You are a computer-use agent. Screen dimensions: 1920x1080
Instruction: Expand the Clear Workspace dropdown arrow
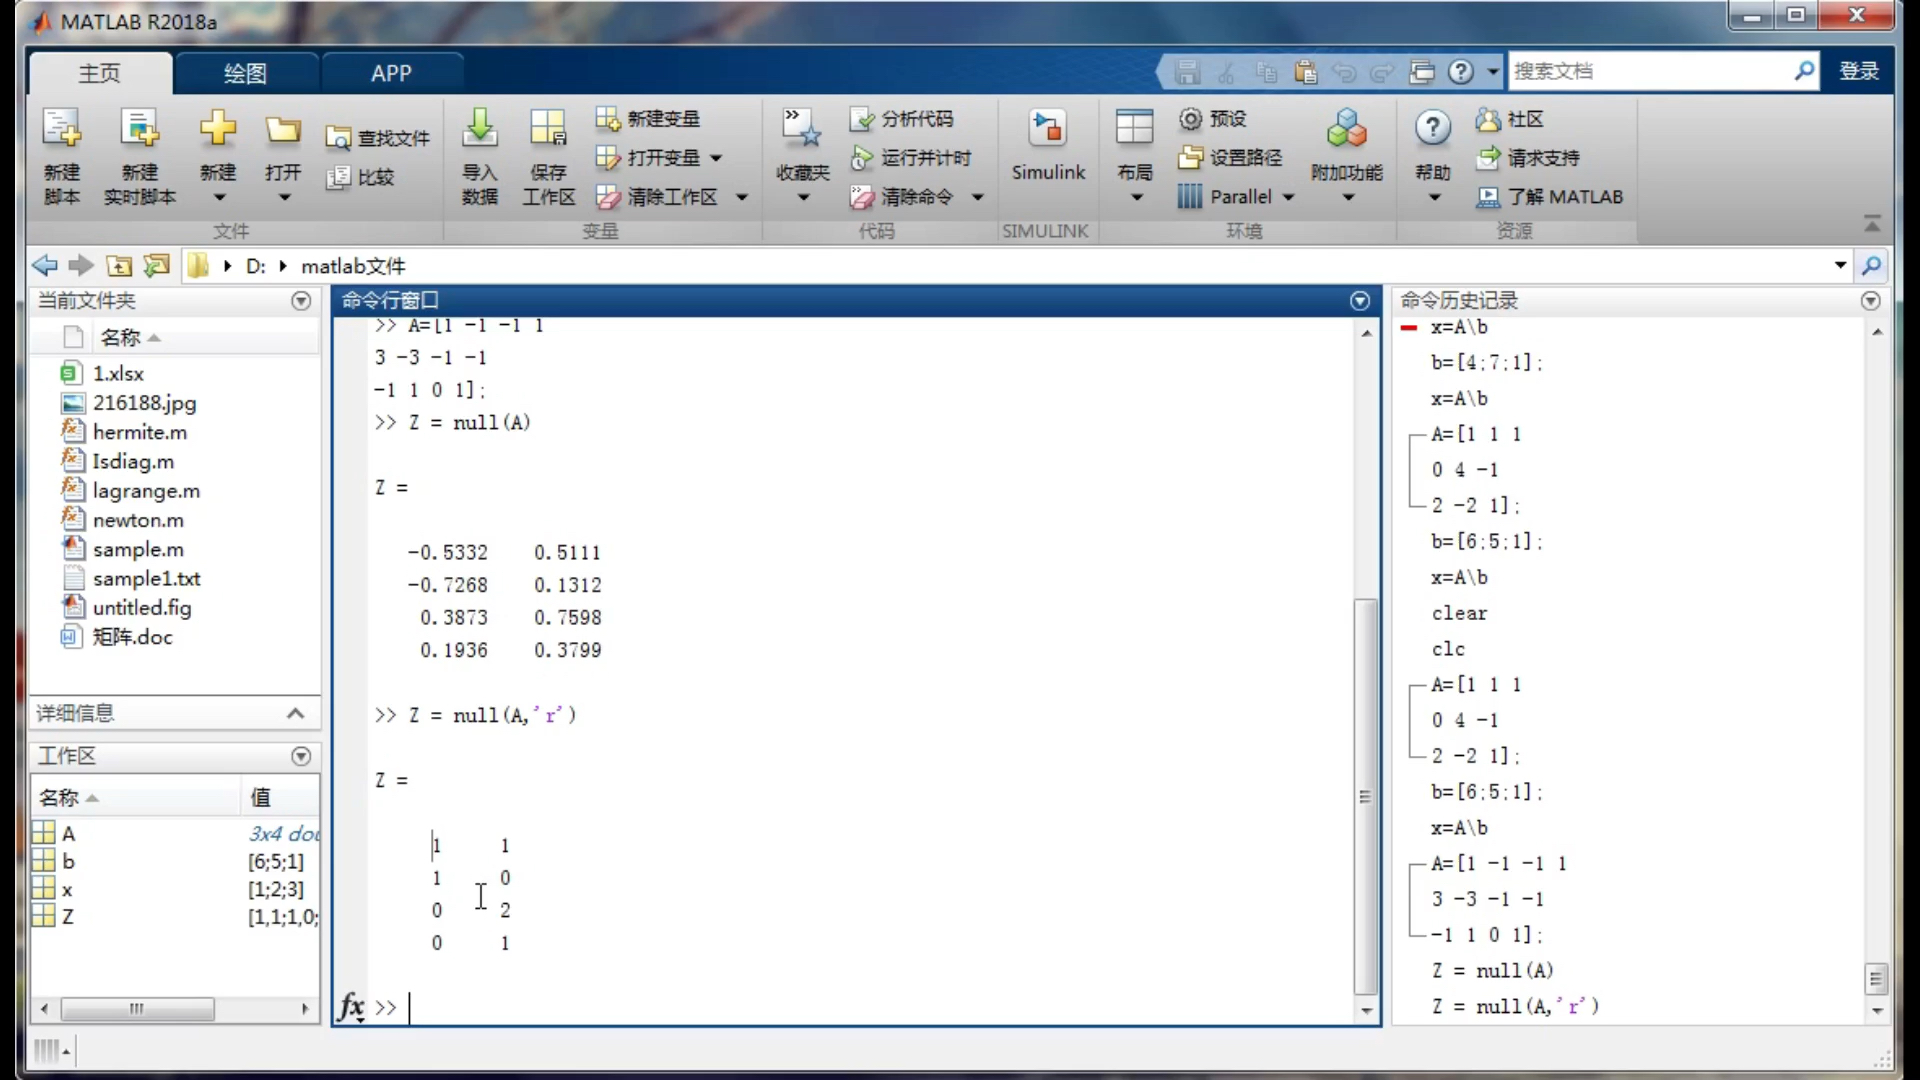(x=742, y=197)
